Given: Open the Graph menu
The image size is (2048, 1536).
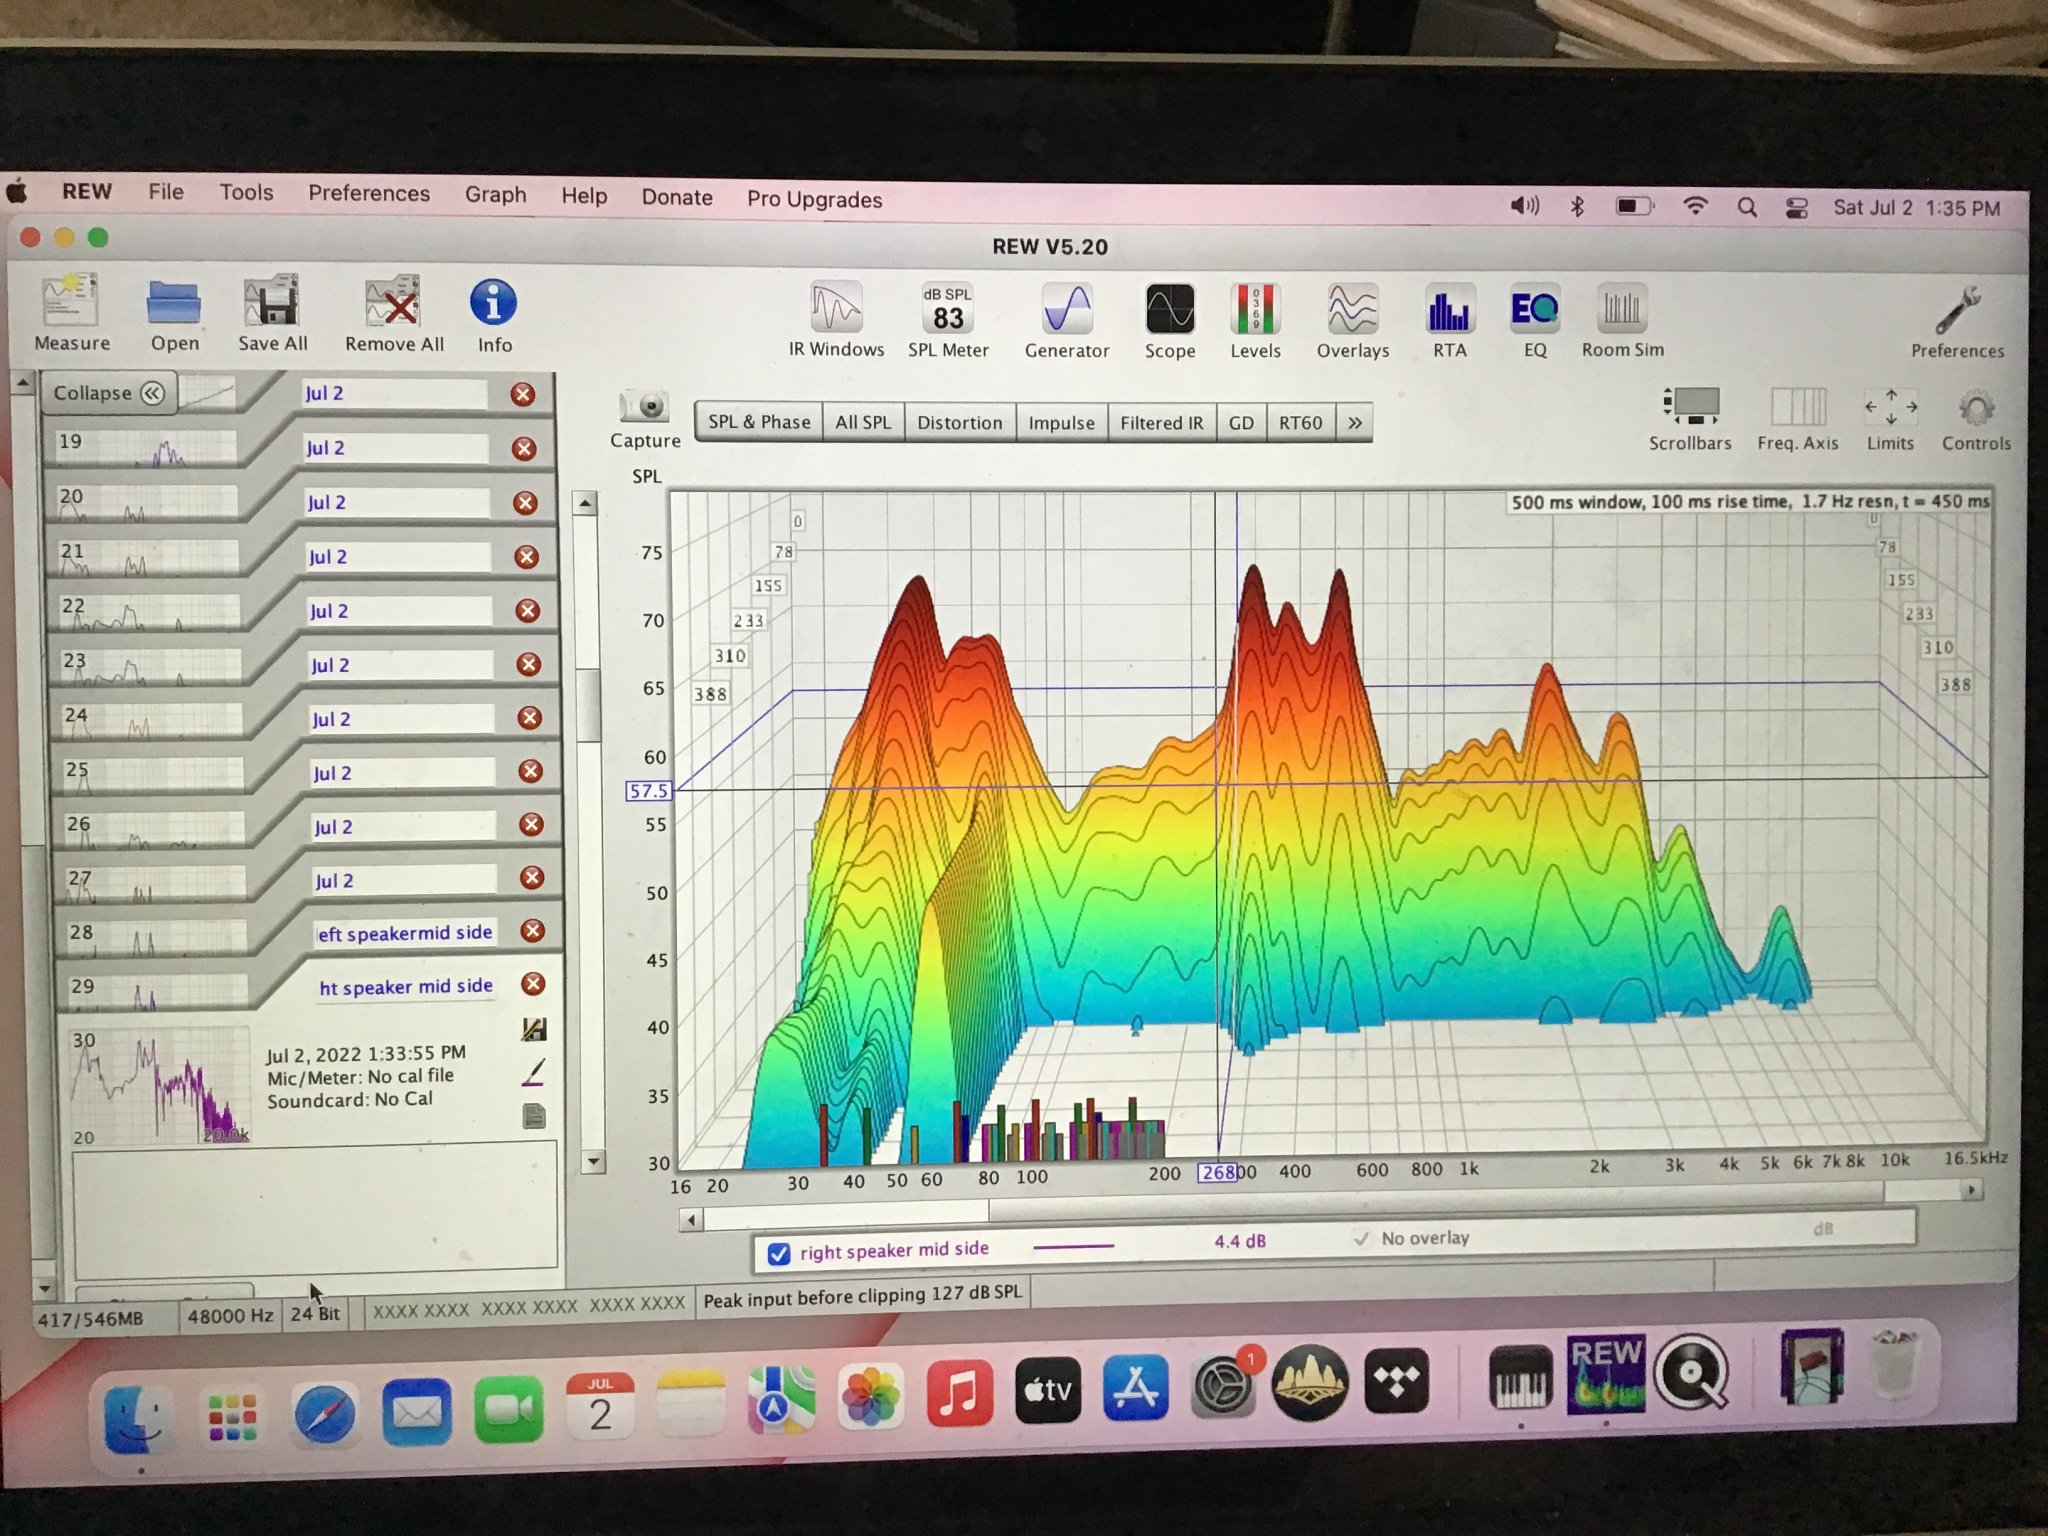Looking at the screenshot, I should (x=495, y=194).
